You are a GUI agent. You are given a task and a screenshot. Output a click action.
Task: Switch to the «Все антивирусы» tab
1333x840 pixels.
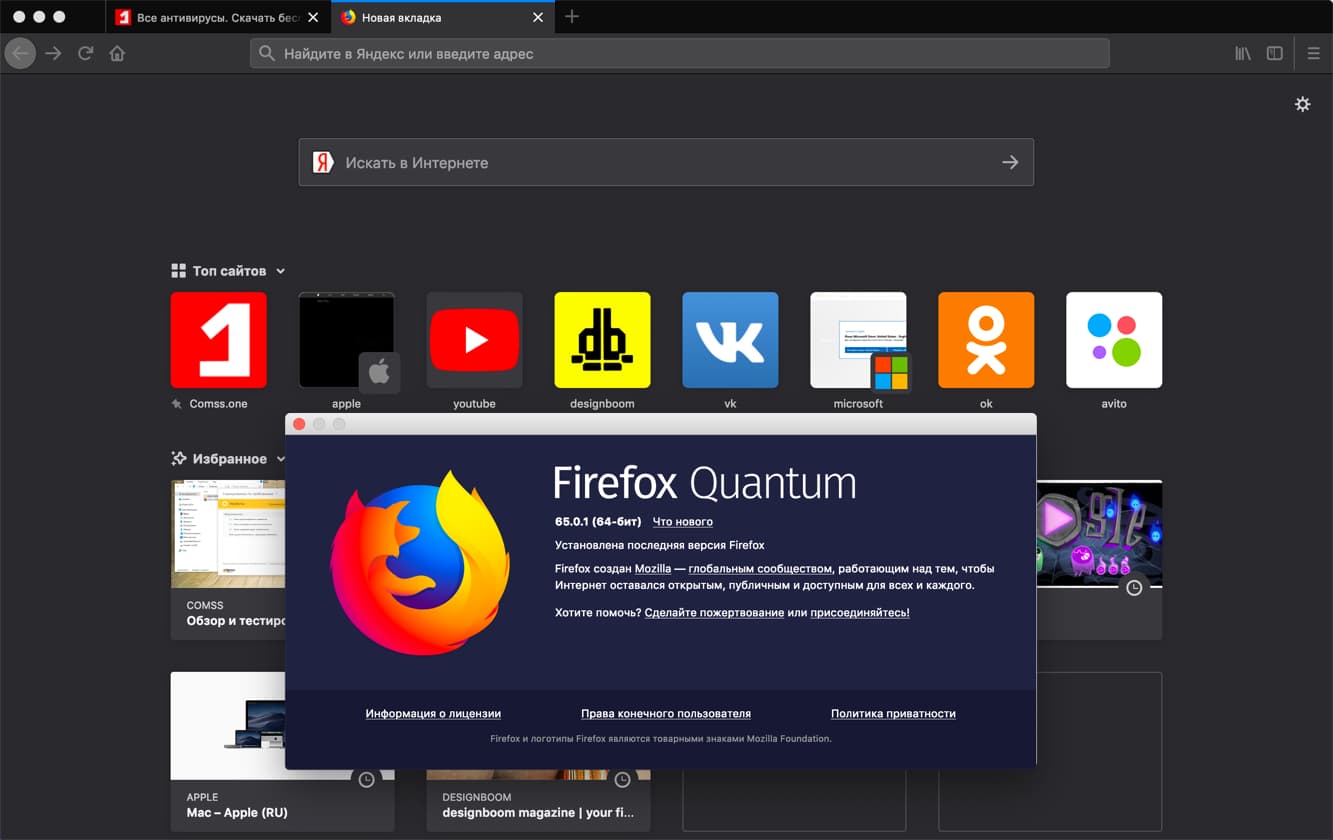click(210, 17)
